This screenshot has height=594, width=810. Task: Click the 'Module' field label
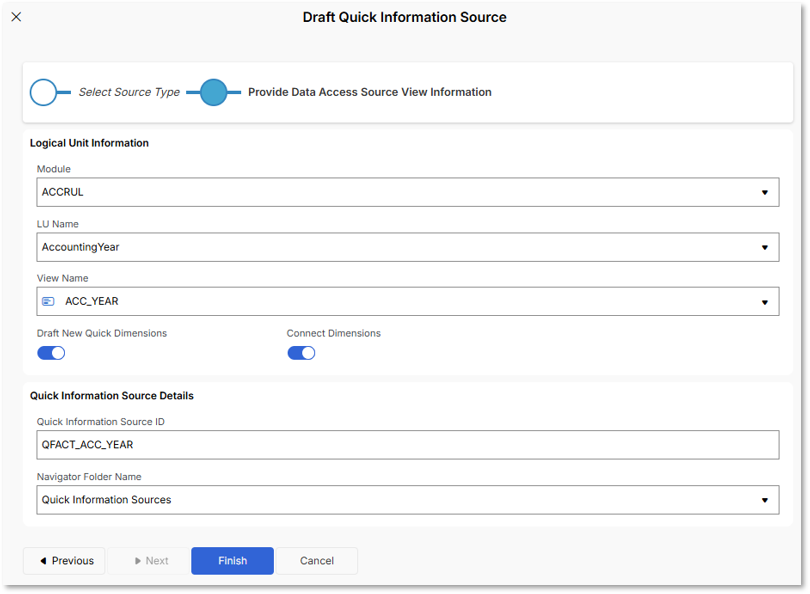pos(54,169)
